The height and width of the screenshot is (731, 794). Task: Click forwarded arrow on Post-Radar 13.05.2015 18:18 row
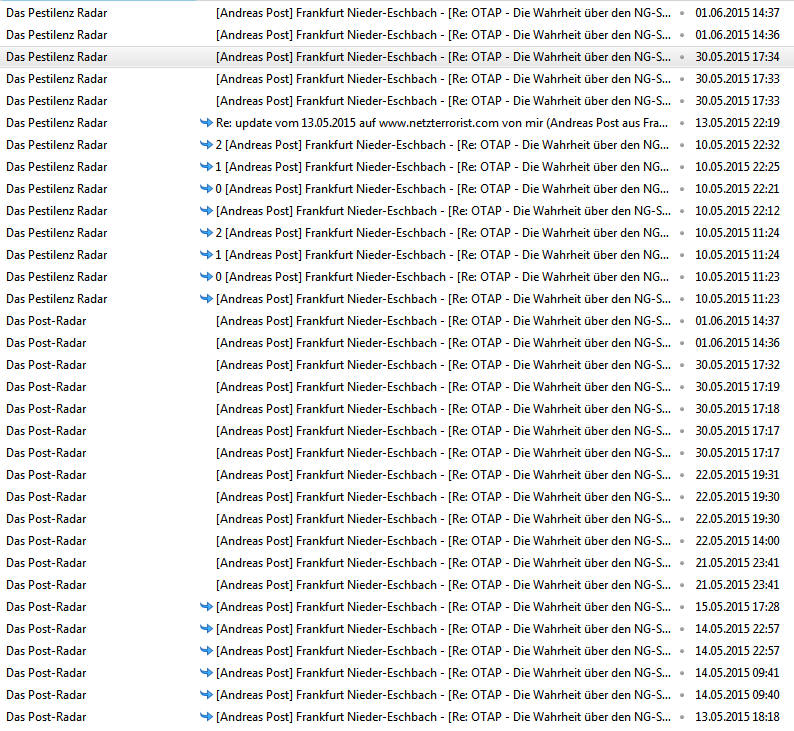coord(206,717)
